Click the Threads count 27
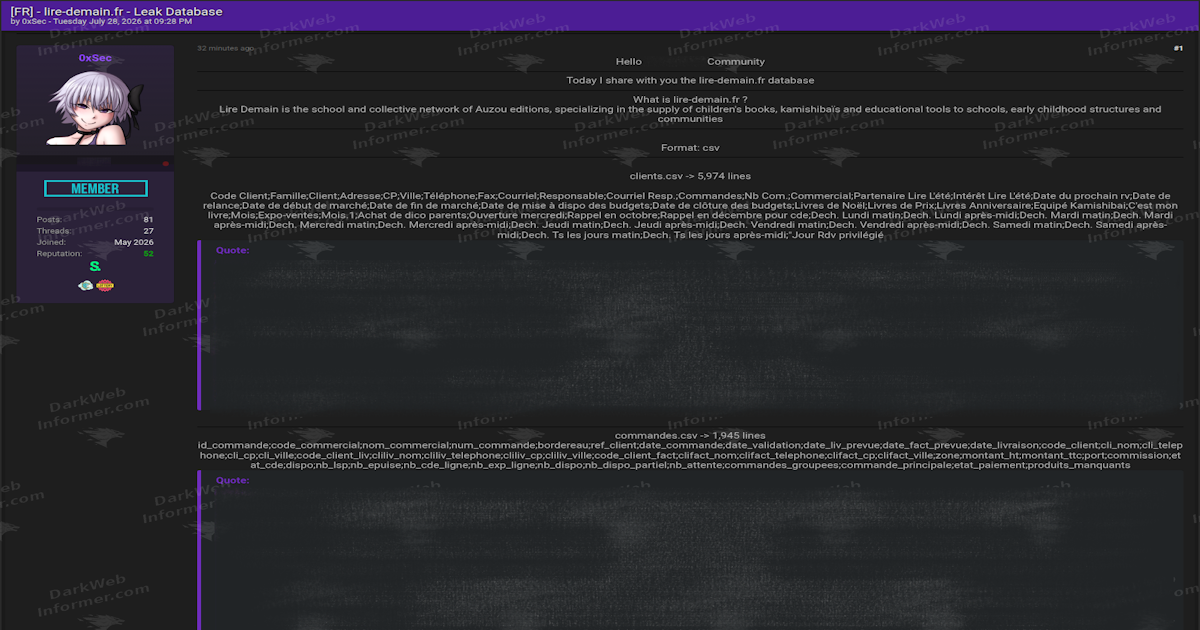This screenshot has height=630, width=1200. [x=148, y=231]
